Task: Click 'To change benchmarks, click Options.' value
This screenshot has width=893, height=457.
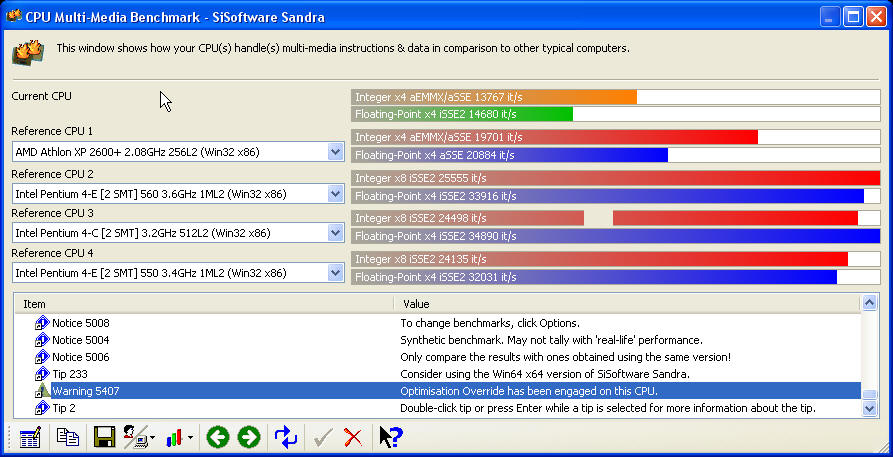Action: (x=490, y=323)
